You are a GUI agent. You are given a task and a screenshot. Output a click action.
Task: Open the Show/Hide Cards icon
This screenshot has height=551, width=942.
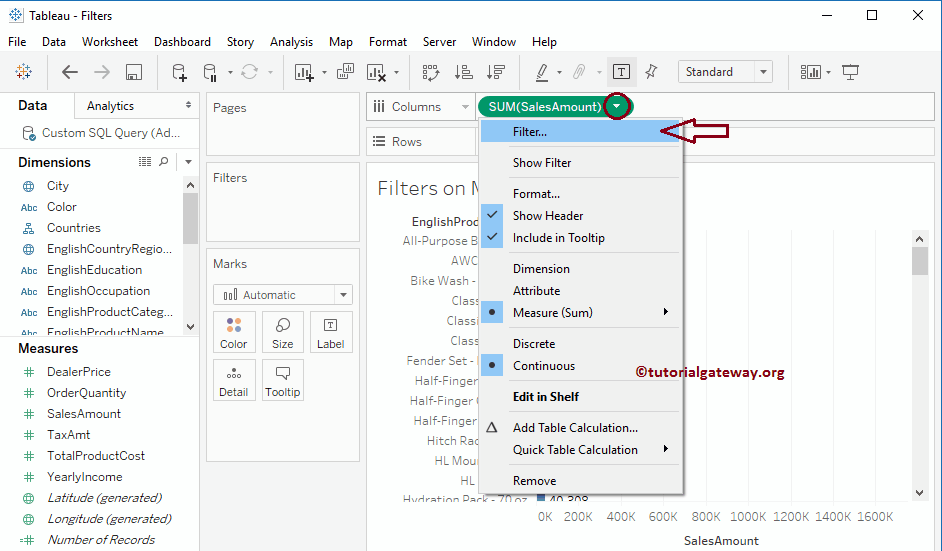tap(810, 72)
